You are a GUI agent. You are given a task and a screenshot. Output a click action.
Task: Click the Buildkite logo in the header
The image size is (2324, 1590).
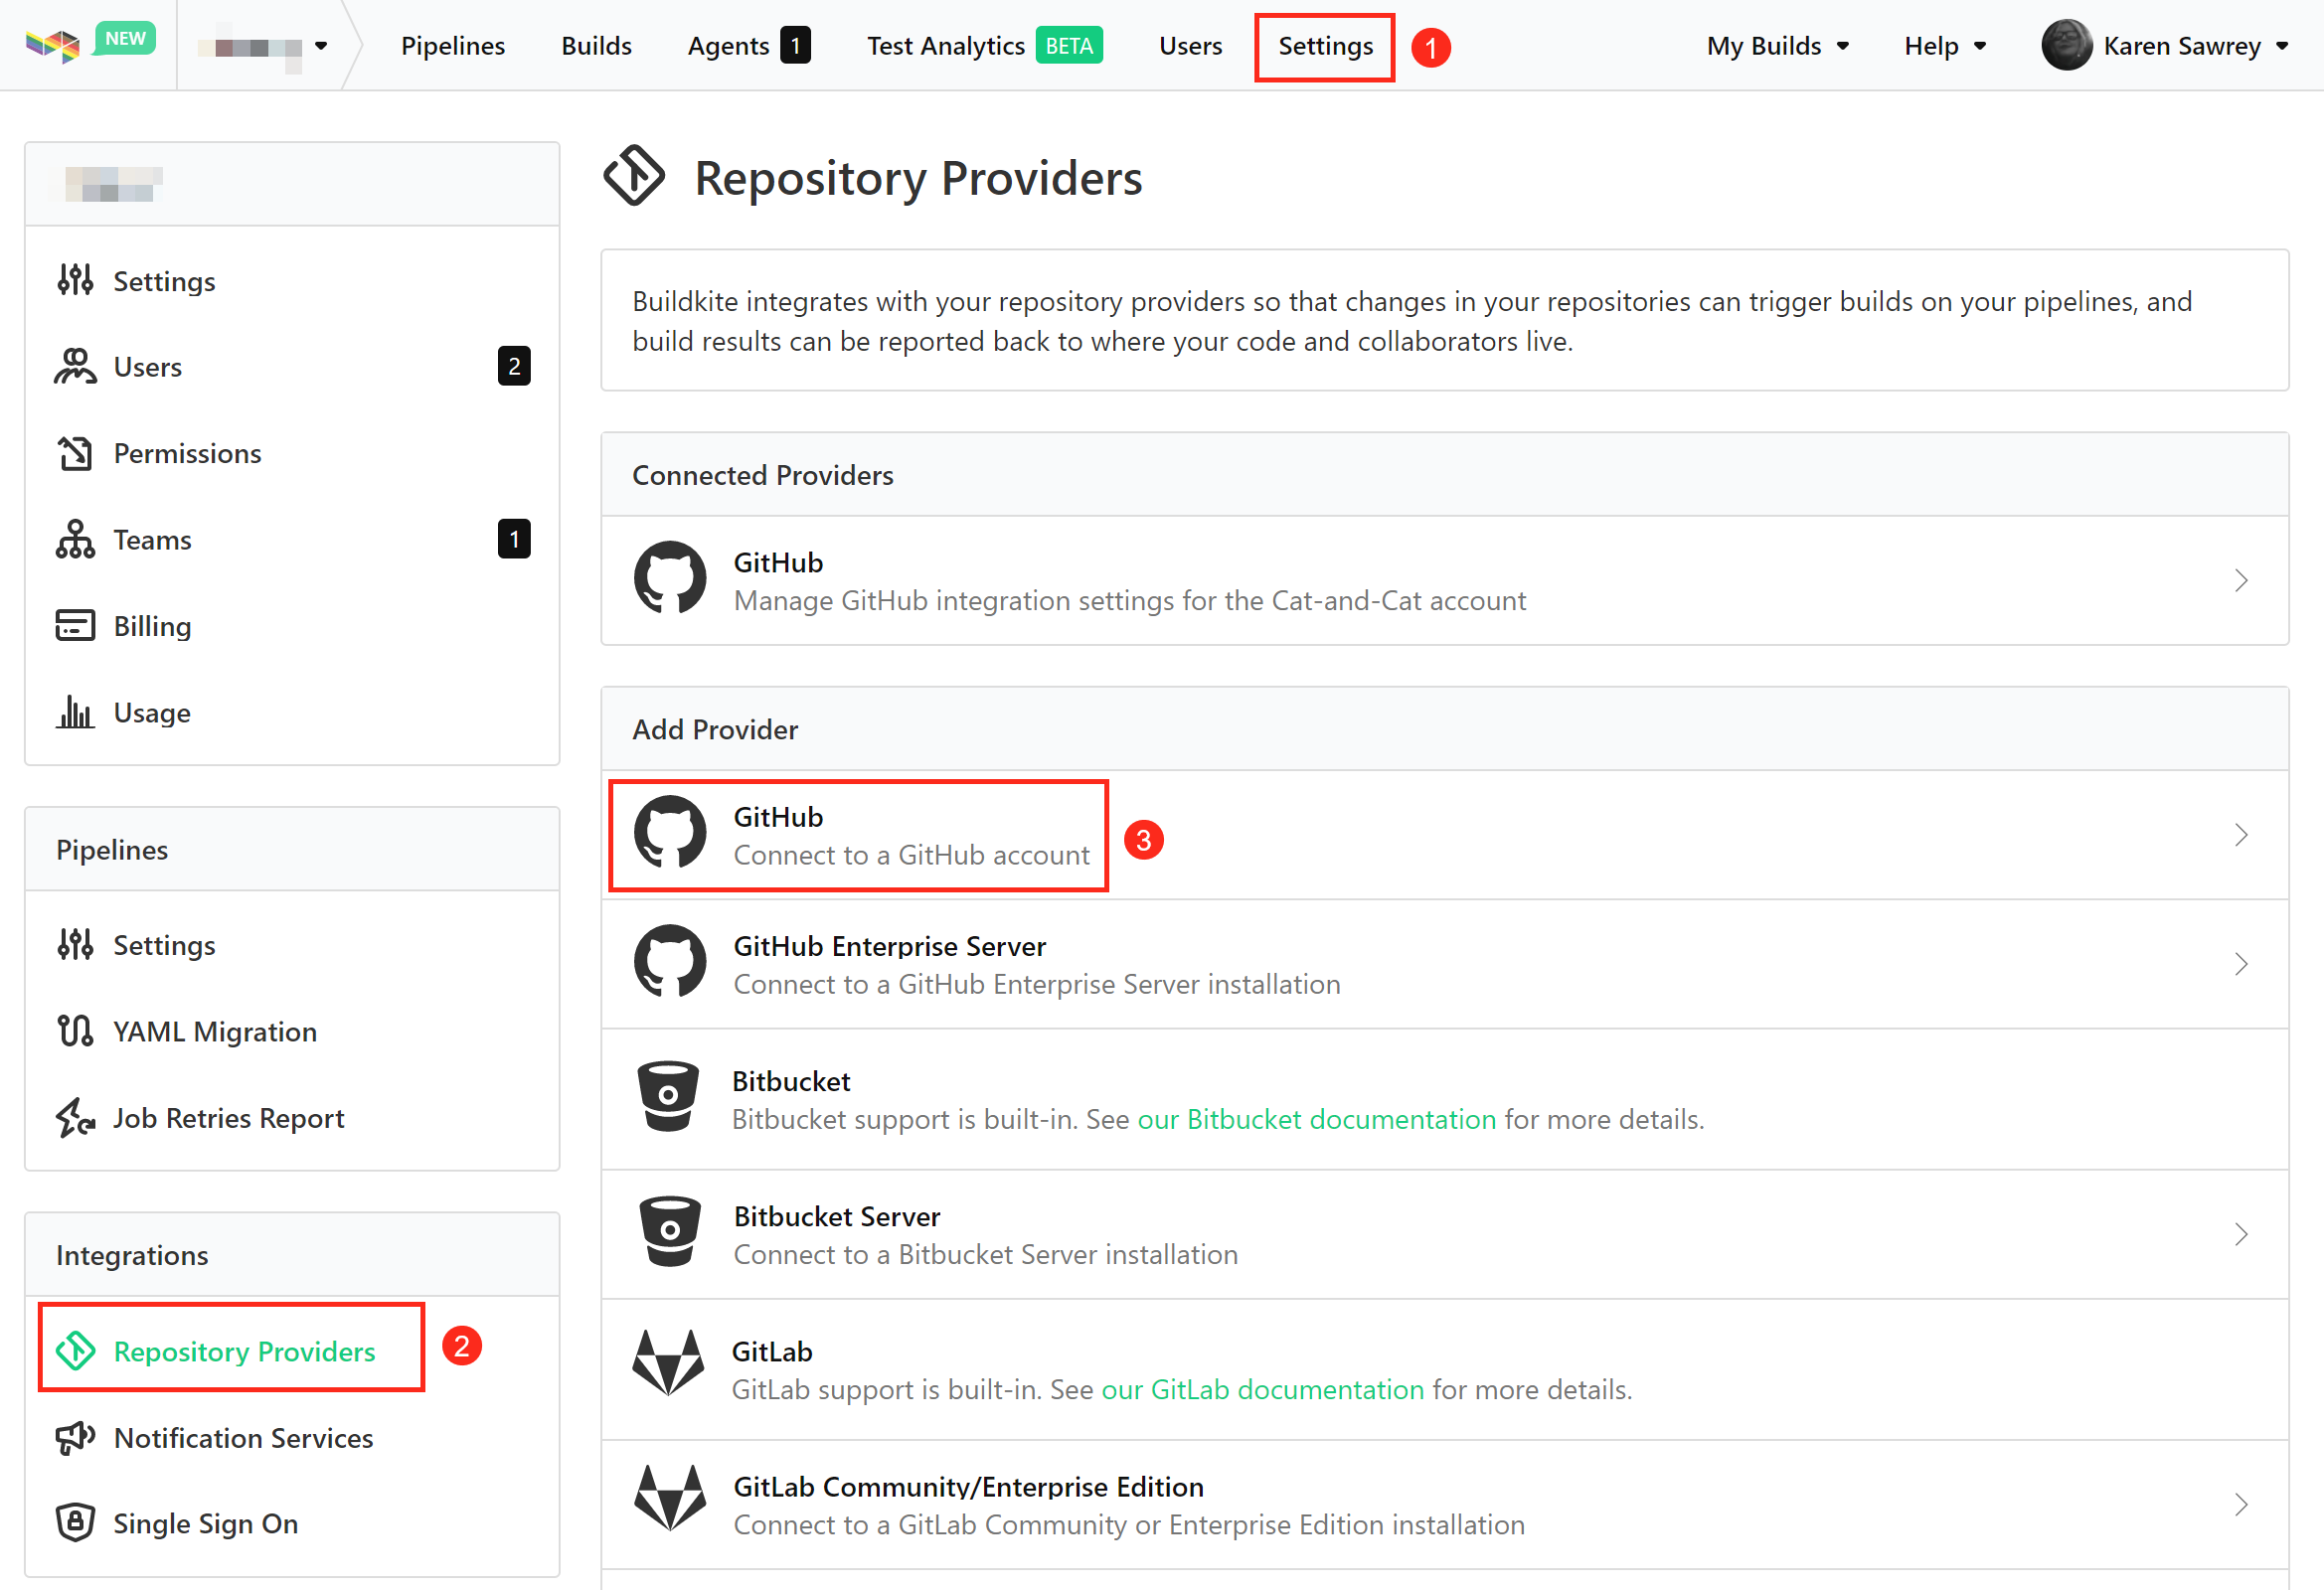[52, 45]
